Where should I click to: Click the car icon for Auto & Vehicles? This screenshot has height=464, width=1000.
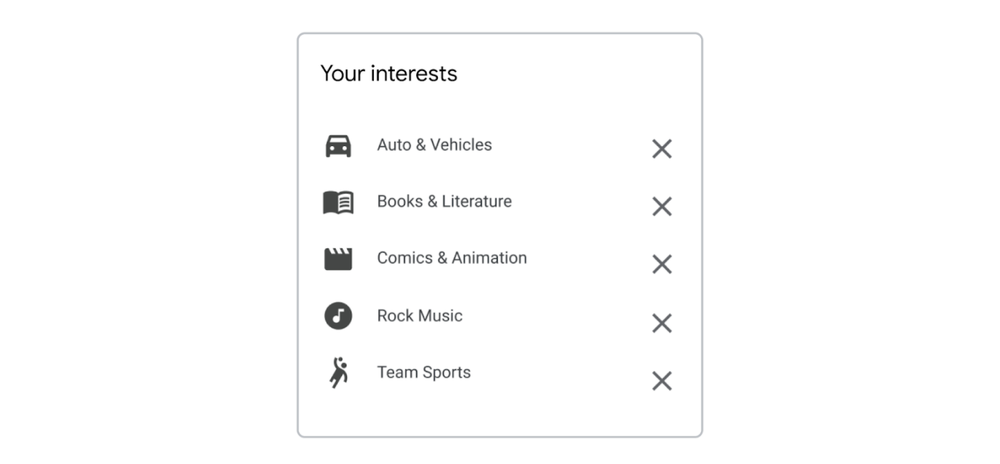coord(338,146)
